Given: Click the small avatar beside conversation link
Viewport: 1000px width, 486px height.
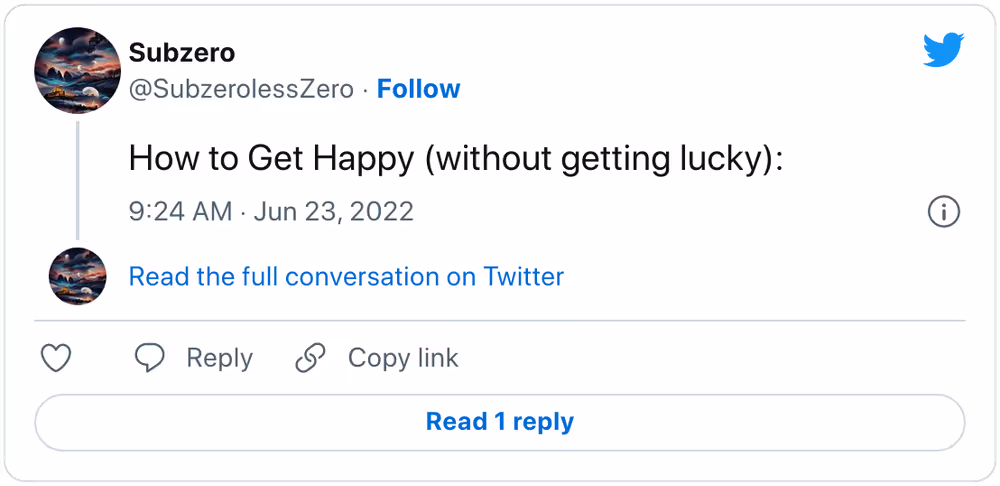Looking at the screenshot, I should [x=78, y=276].
